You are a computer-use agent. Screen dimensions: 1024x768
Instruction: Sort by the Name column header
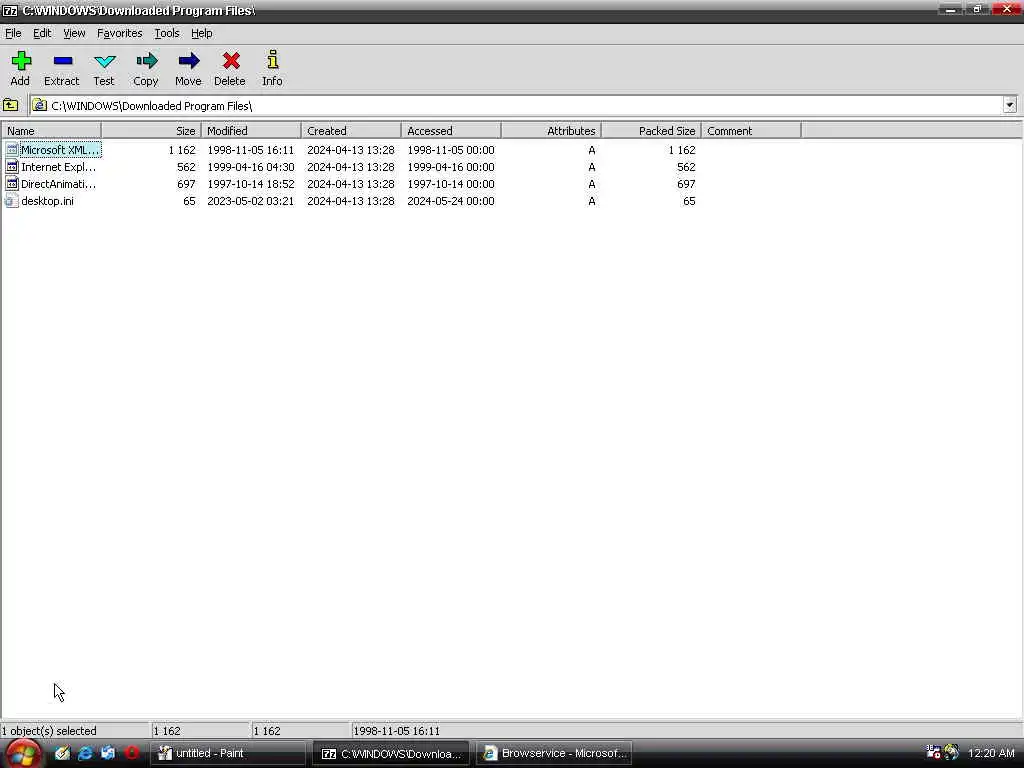click(51, 131)
